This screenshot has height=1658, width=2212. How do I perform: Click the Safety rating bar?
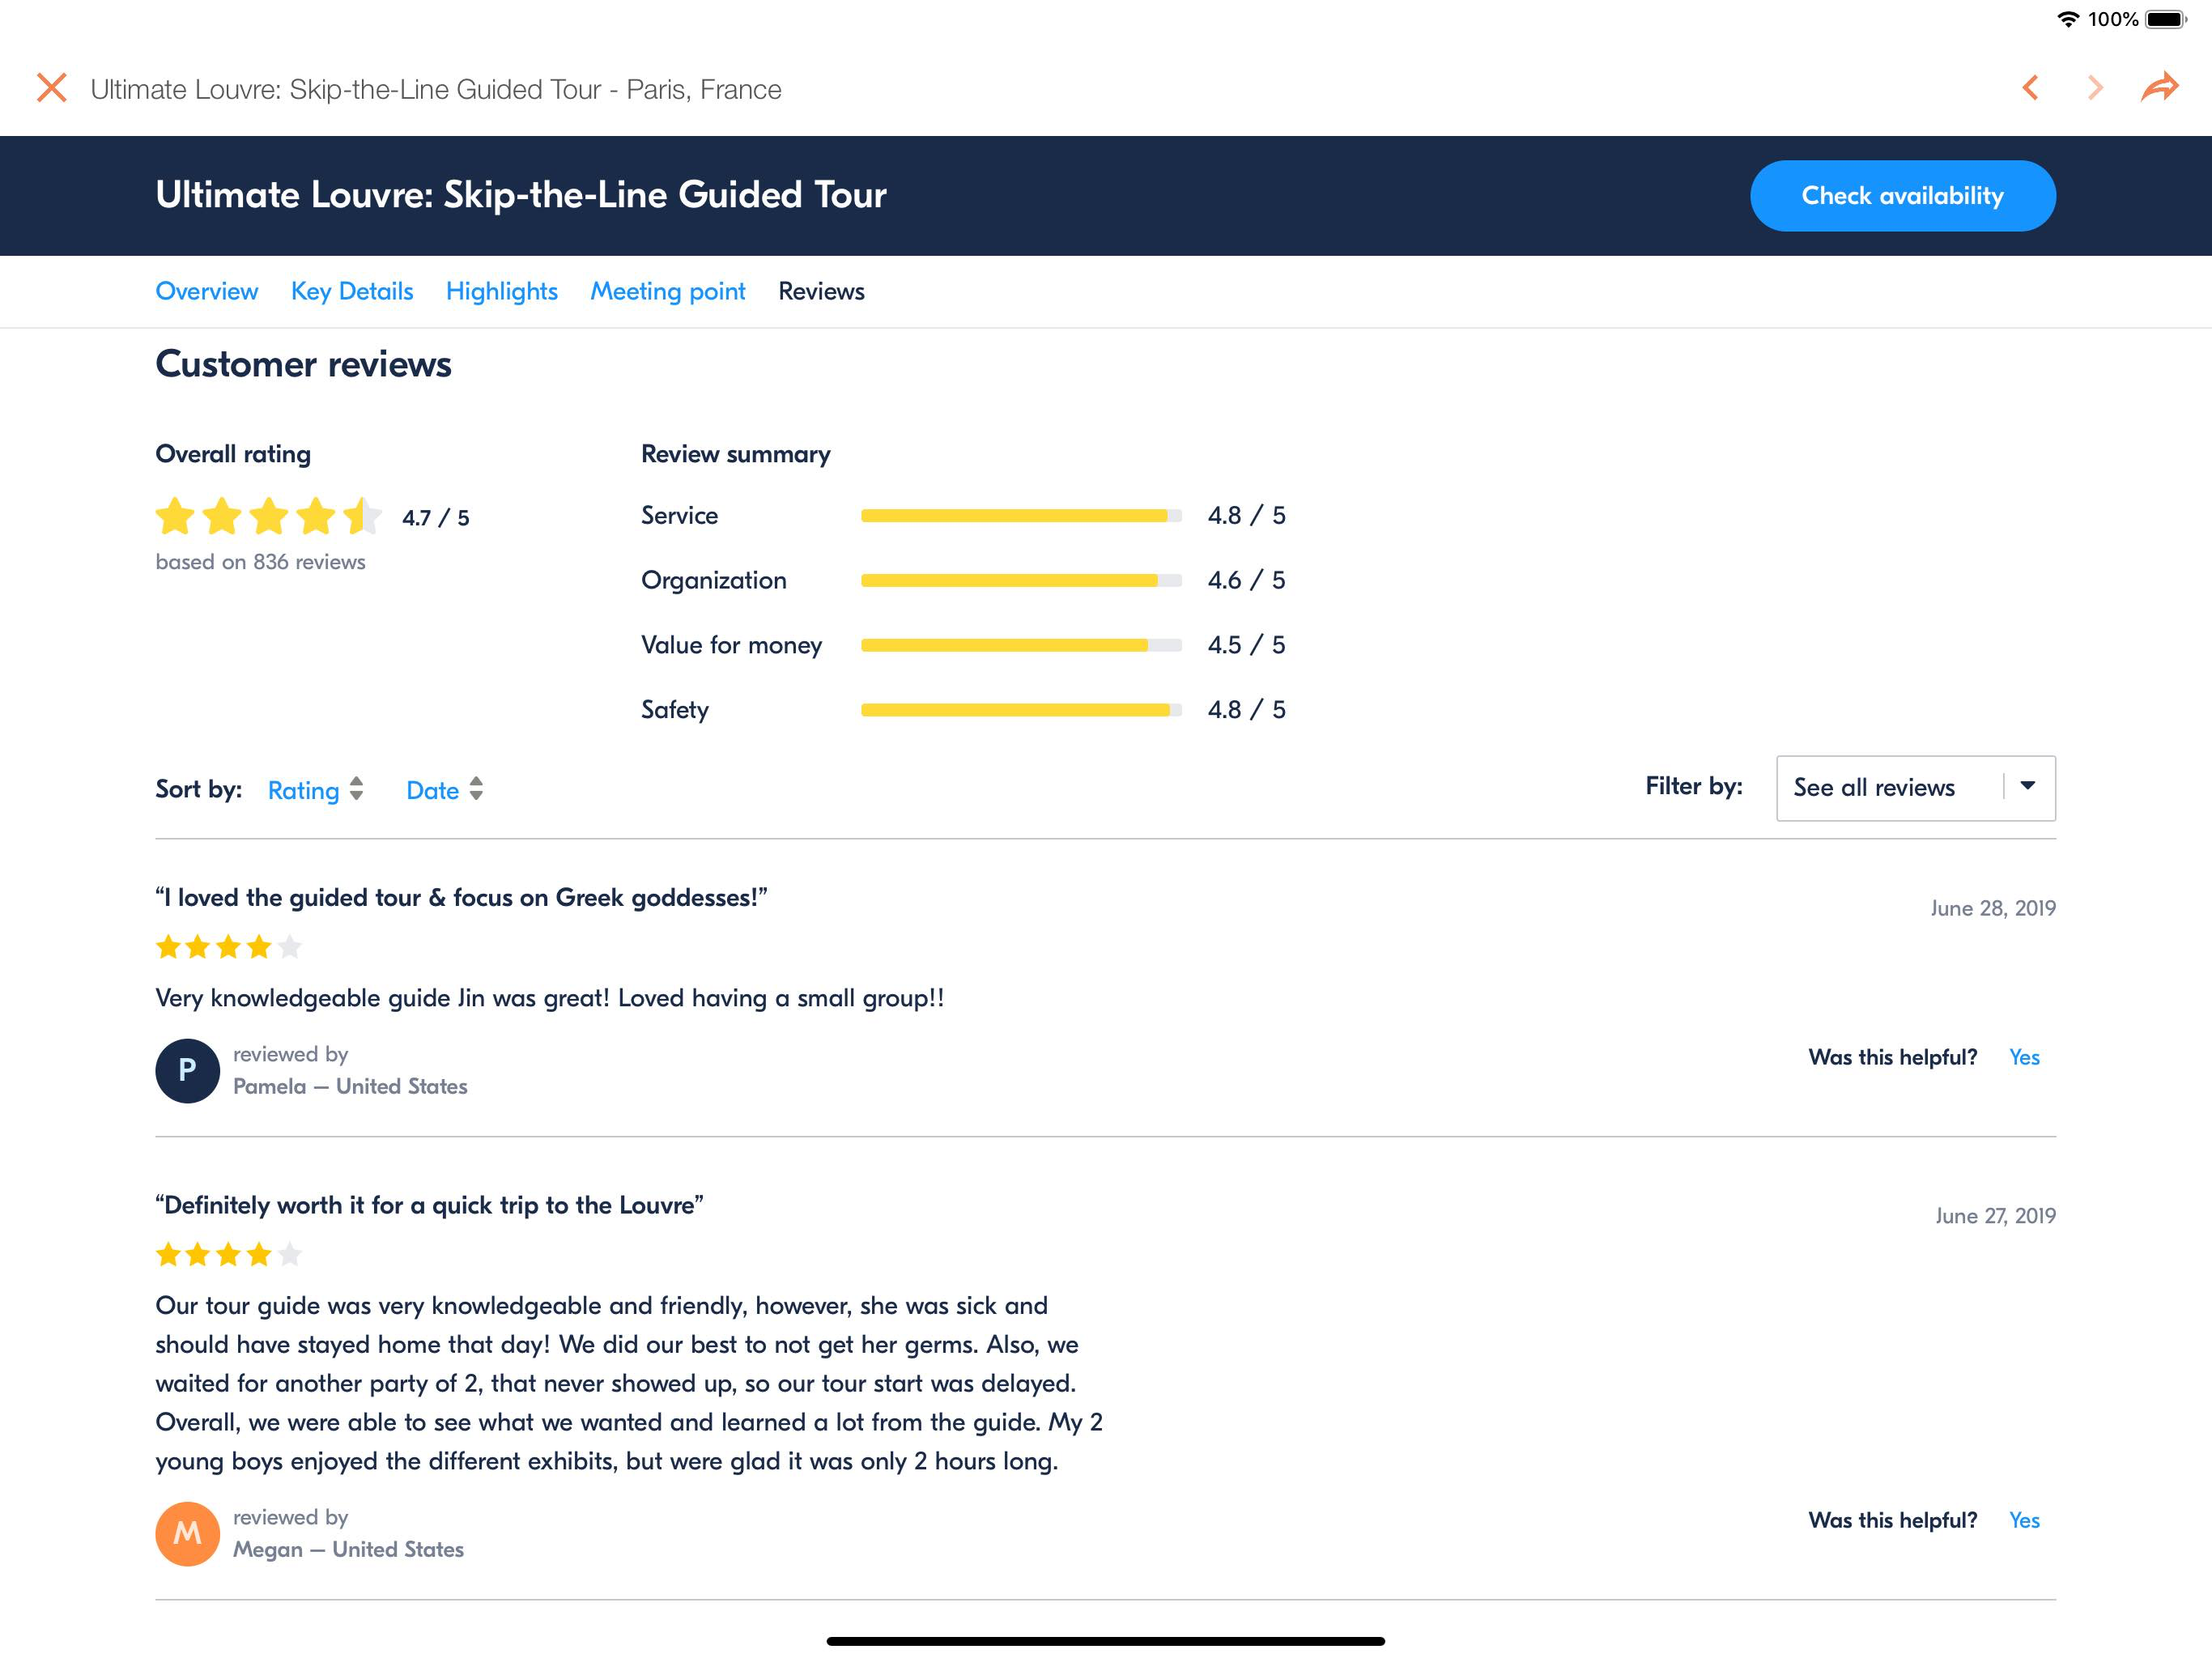(x=1021, y=710)
